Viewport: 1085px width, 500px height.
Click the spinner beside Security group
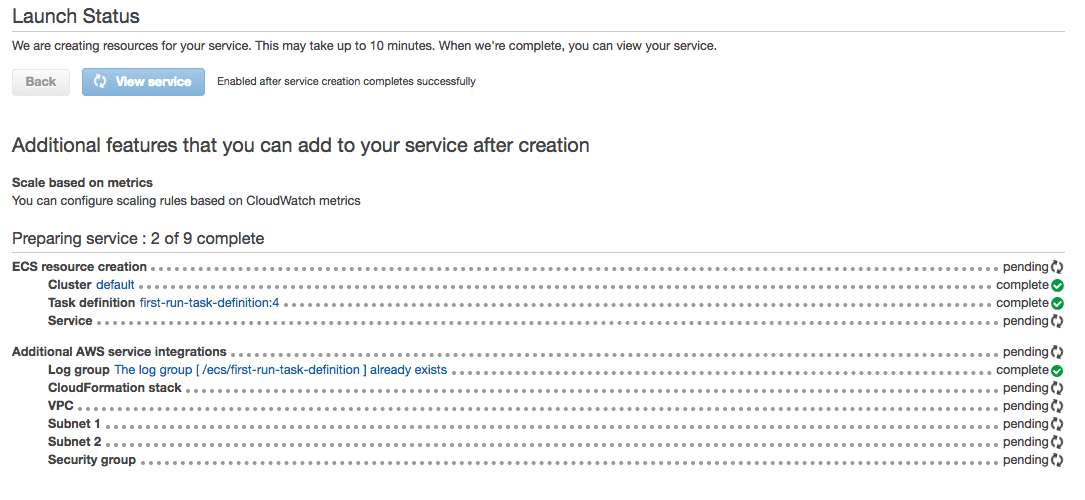click(1057, 460)
